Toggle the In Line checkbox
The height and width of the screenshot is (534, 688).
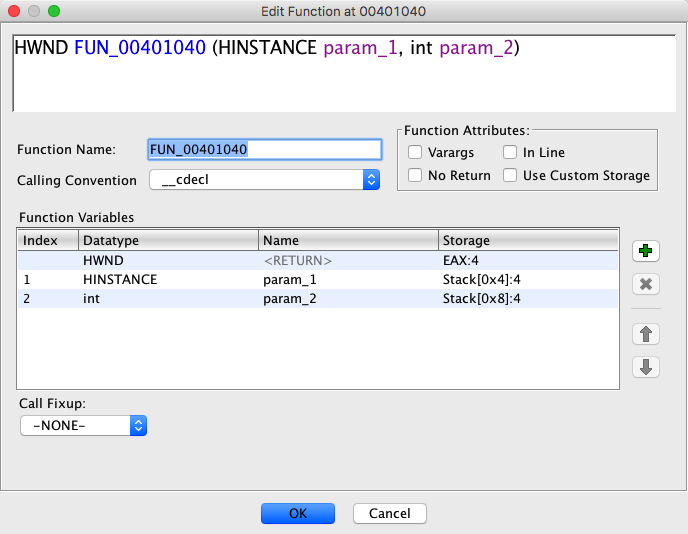coord(510,153)
